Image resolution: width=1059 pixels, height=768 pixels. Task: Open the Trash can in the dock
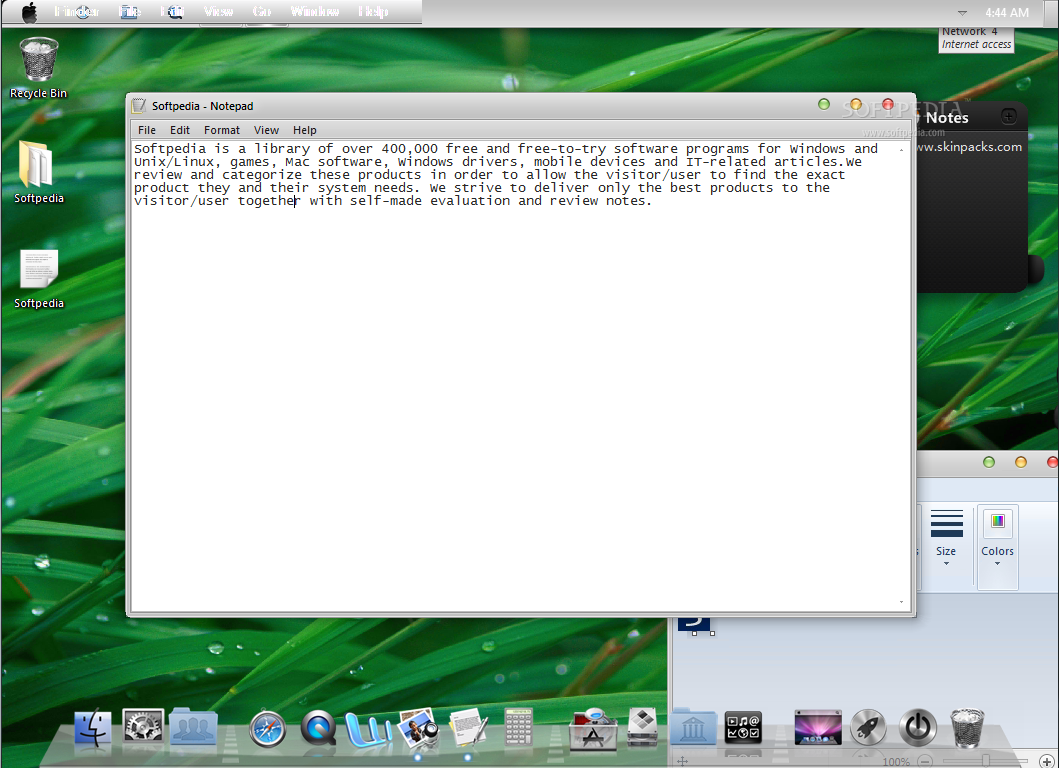click(x=967, y=727)
